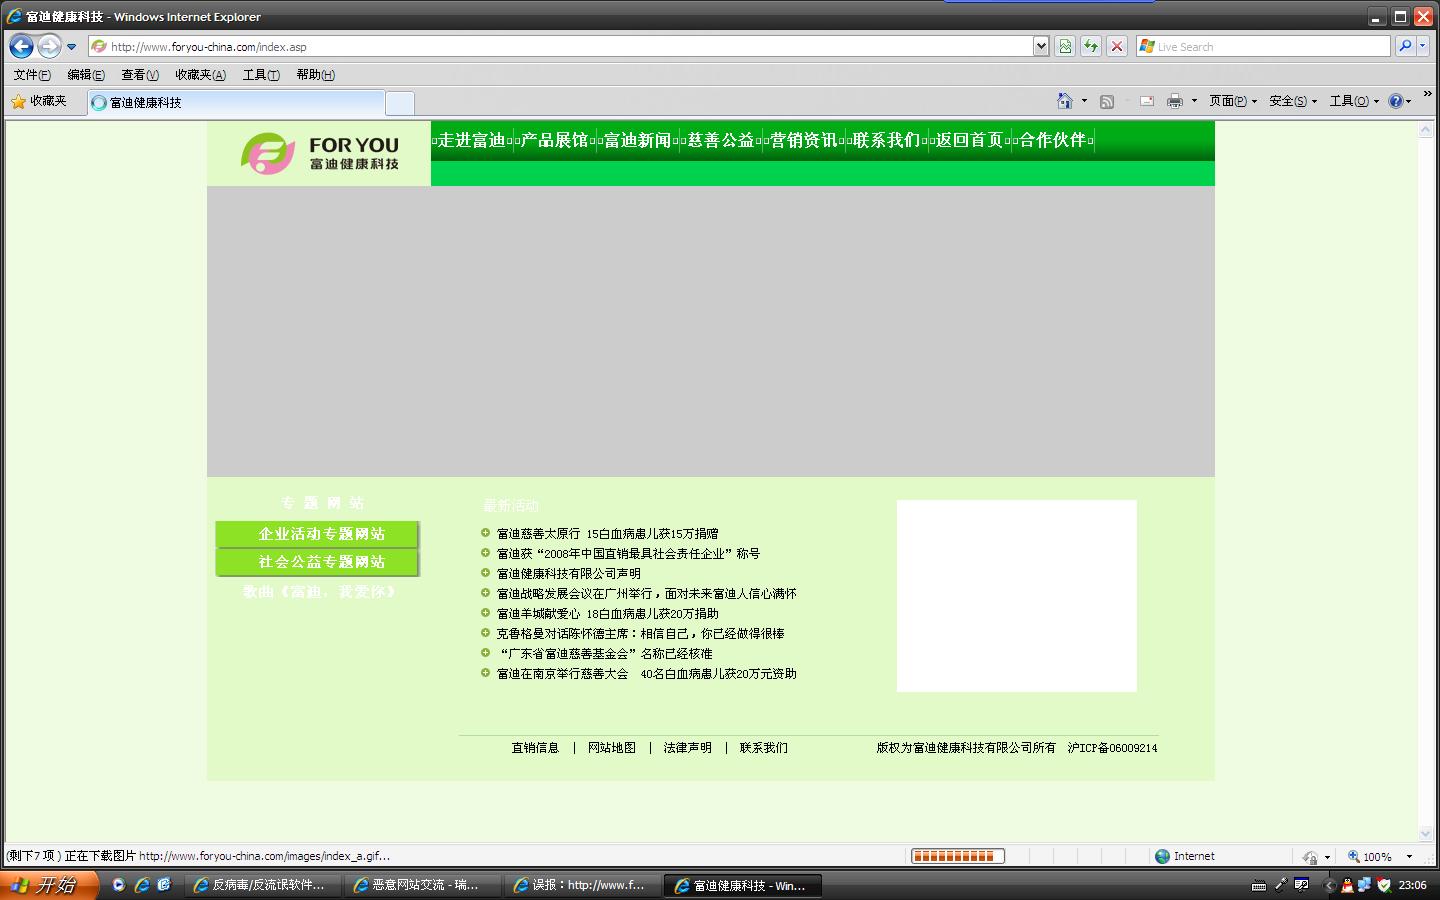Click the 社会公益专题网站 button
Viewport: 1440px width, 900px height.
pyautogui.click(x=317, y=562)
